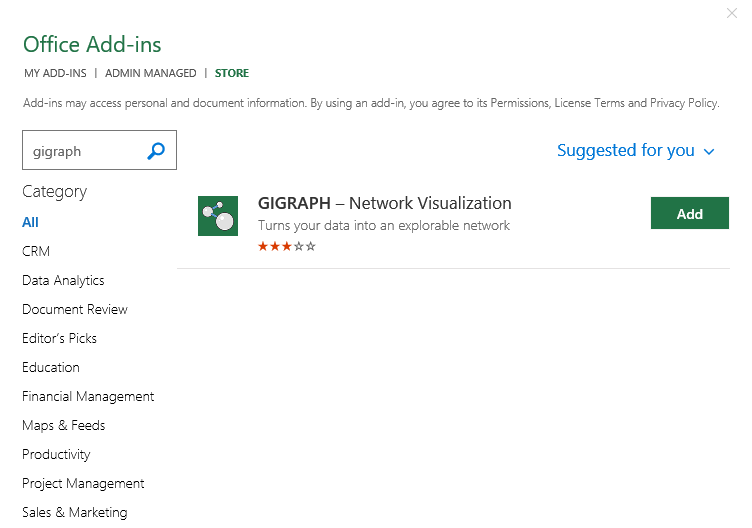Screen dimensions: 752x528
Task: Select the STORE tab
Action: point(232,73)
